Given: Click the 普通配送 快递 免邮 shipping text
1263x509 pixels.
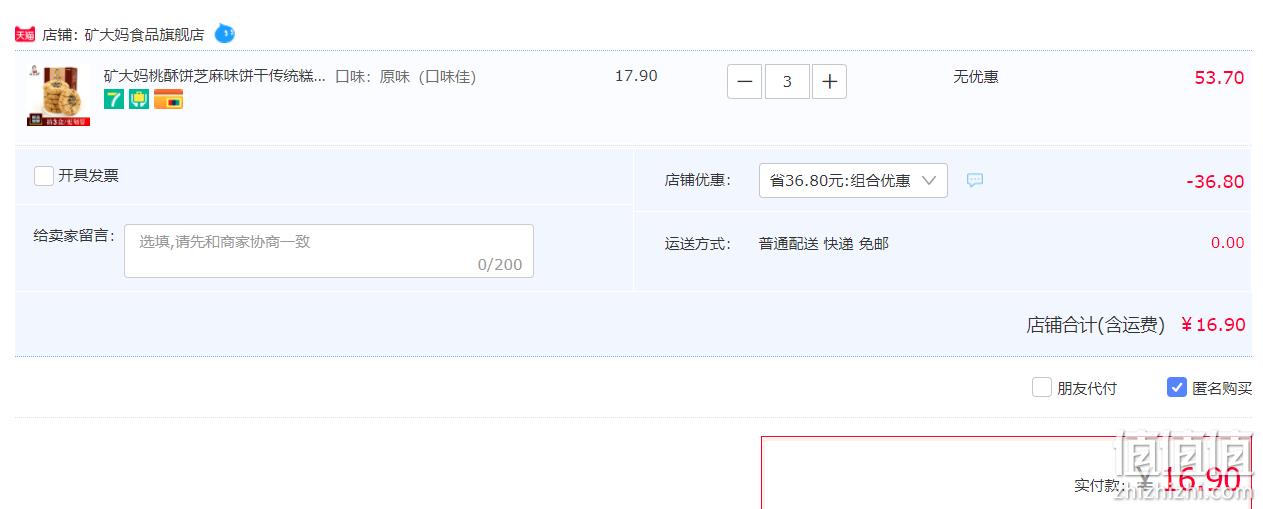Looking at the screenshot, I should (x=823, y=243).
